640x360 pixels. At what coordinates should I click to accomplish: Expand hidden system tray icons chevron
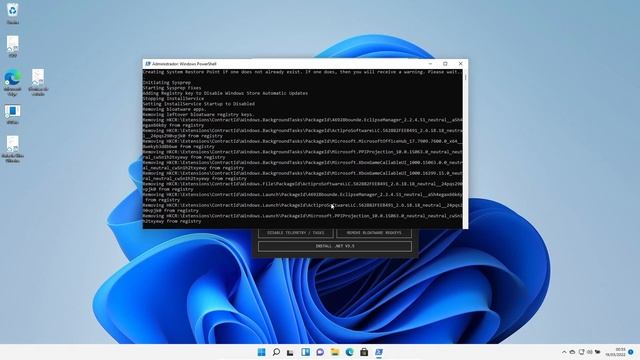[564, 352]
